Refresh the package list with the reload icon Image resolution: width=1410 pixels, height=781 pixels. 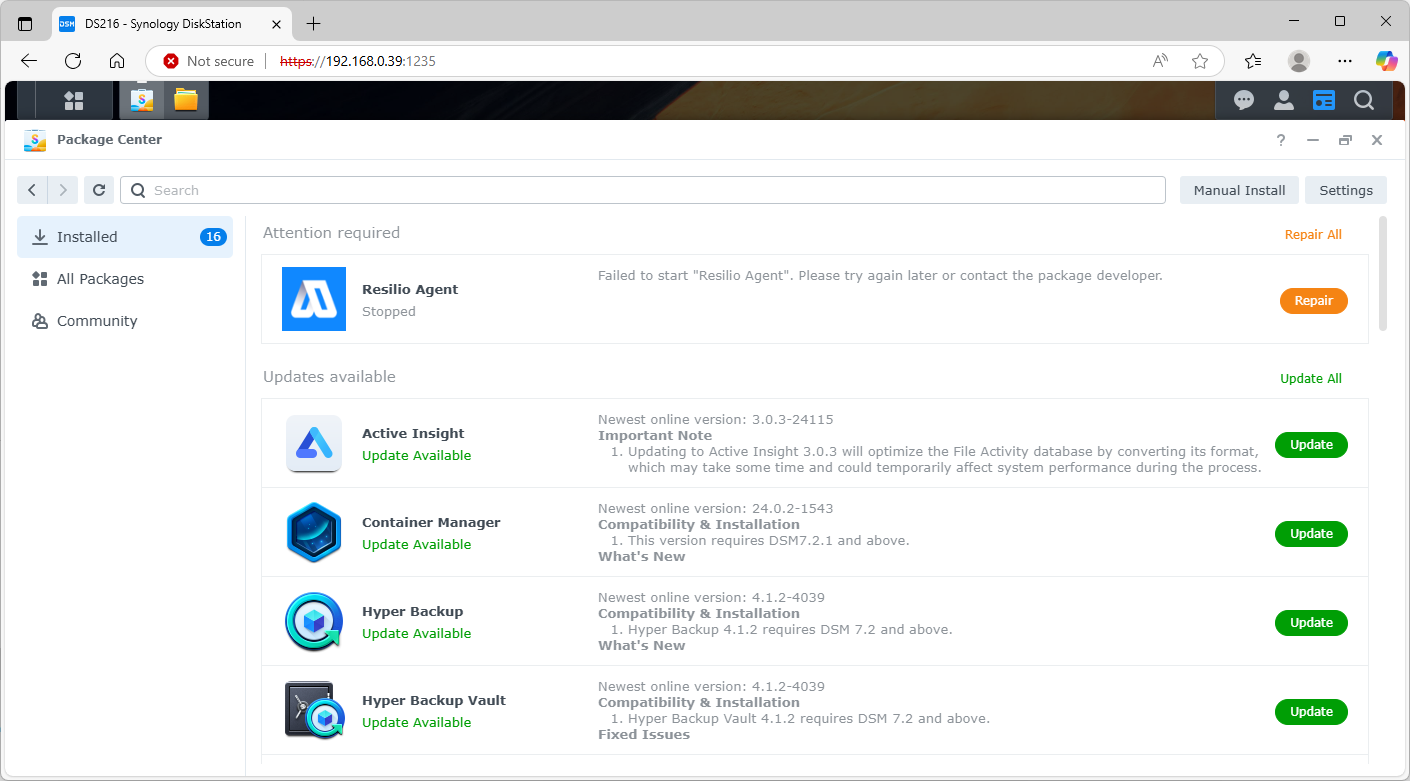pos(98,190)
